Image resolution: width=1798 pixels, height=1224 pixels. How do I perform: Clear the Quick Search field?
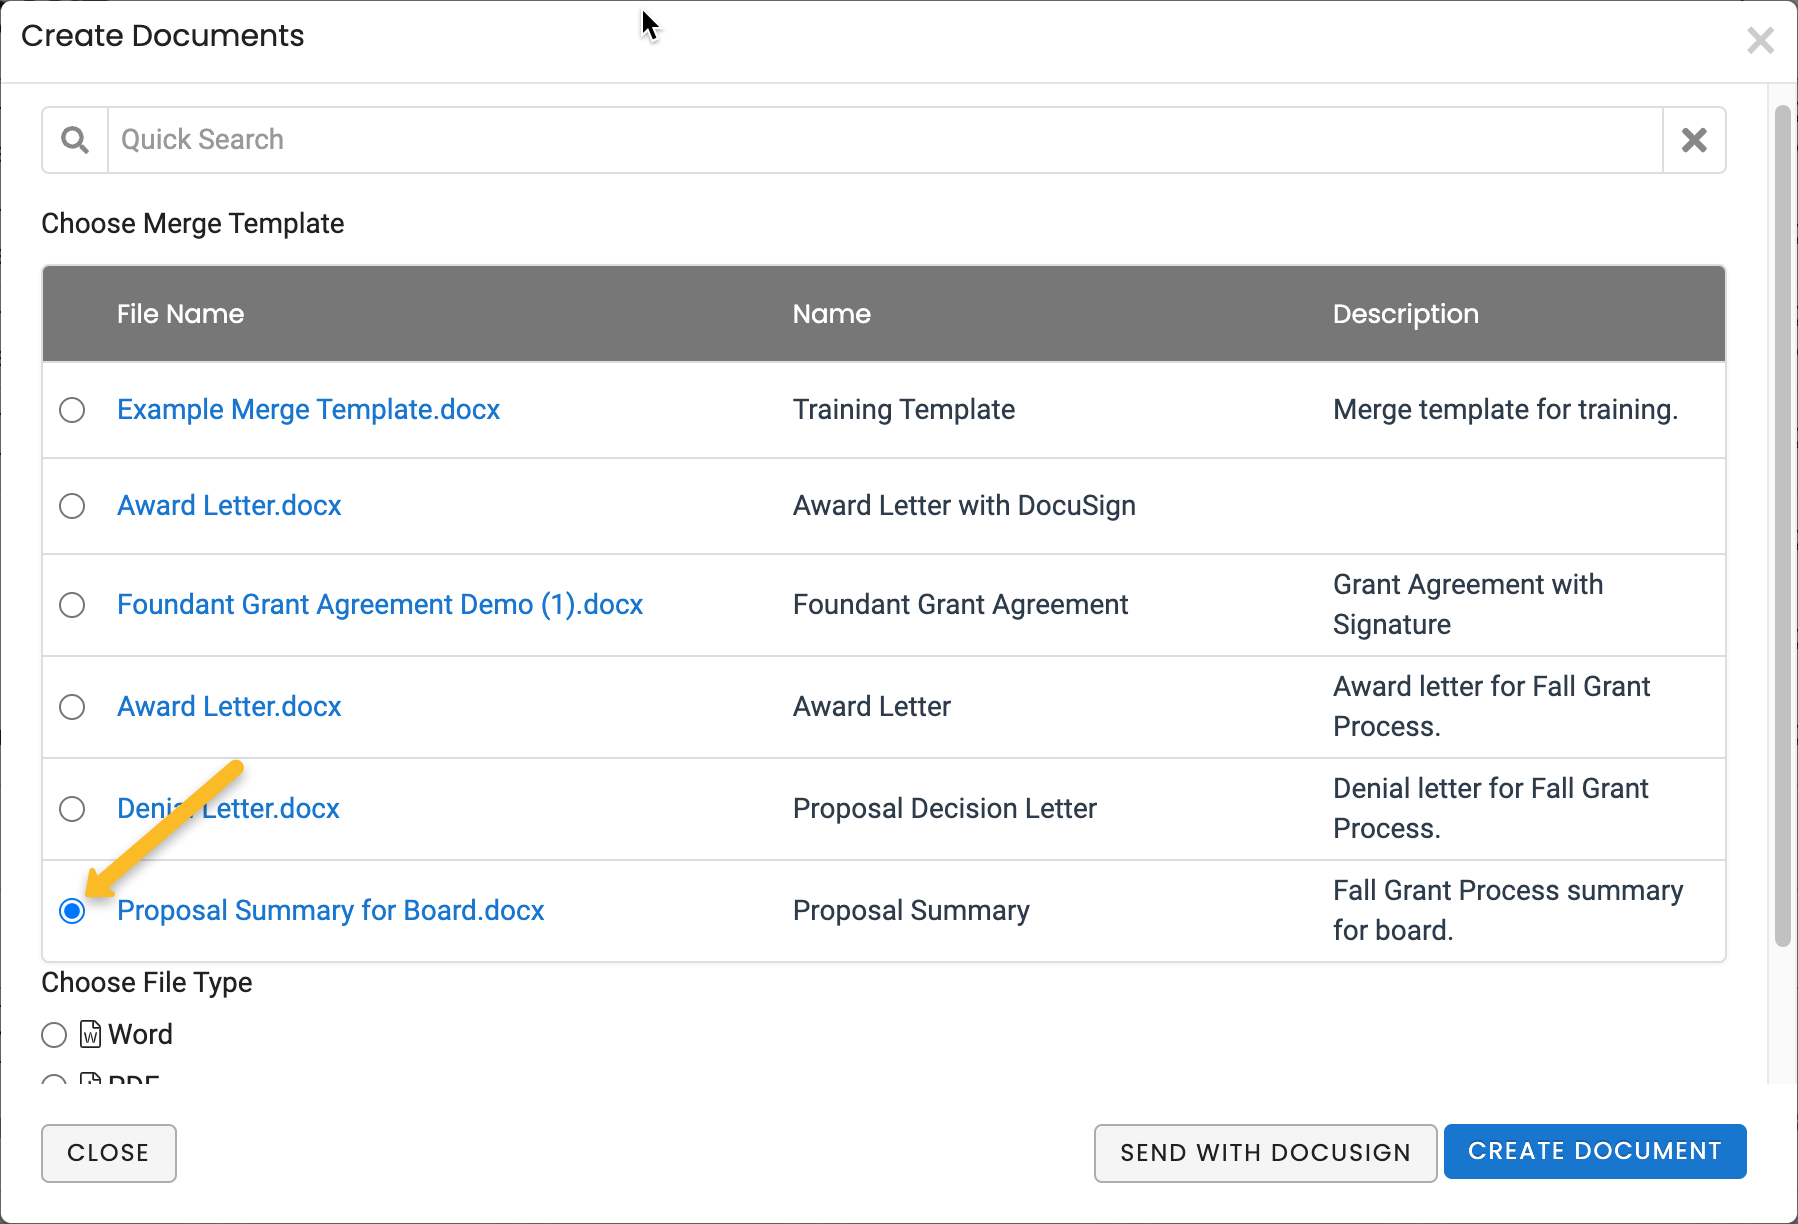(1694, 140)
